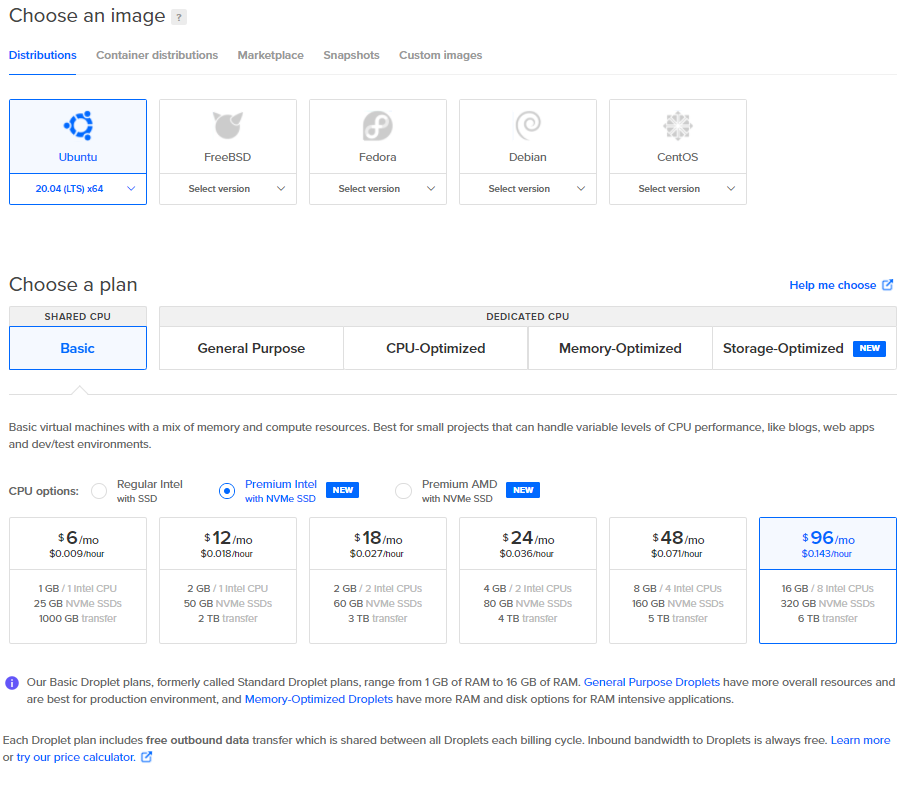Image resolution: width=902 pixels, height=809 pixels.
Task: Click NEW badge next to Premium Intel
Action: [x=343, y=490]
